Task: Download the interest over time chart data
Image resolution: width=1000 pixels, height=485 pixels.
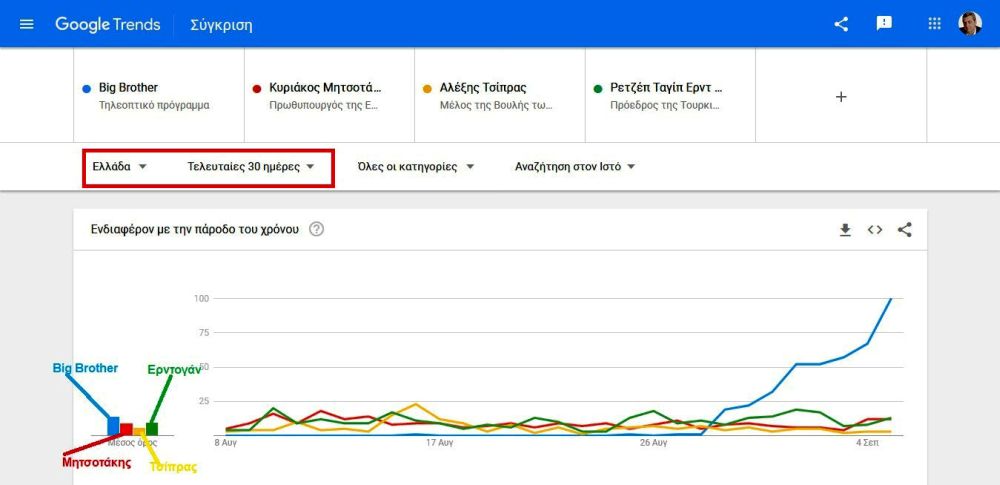Action: [x=845, y=230]
